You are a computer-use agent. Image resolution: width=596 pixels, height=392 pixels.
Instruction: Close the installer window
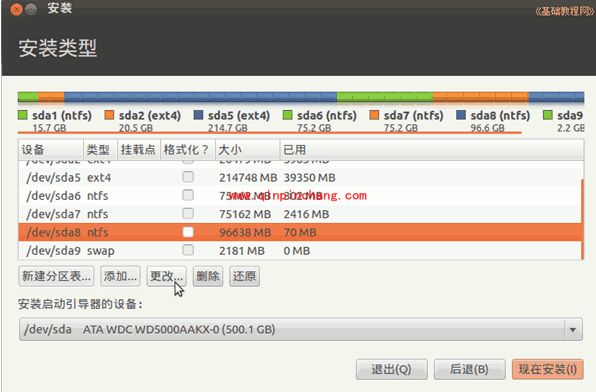tap(16, 9)
